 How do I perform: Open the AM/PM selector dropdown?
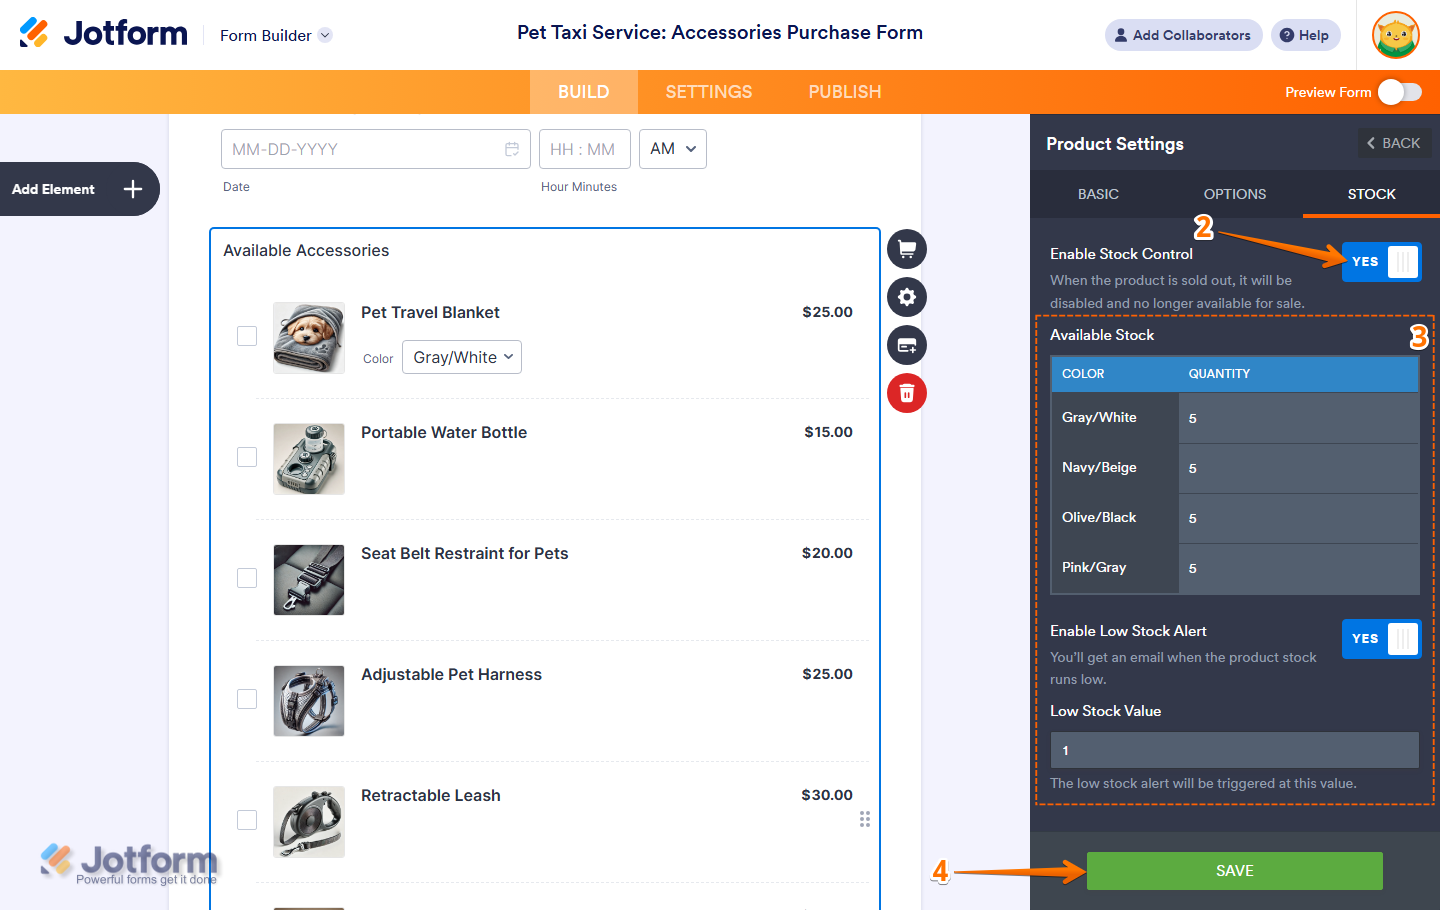tap(672, 149)
